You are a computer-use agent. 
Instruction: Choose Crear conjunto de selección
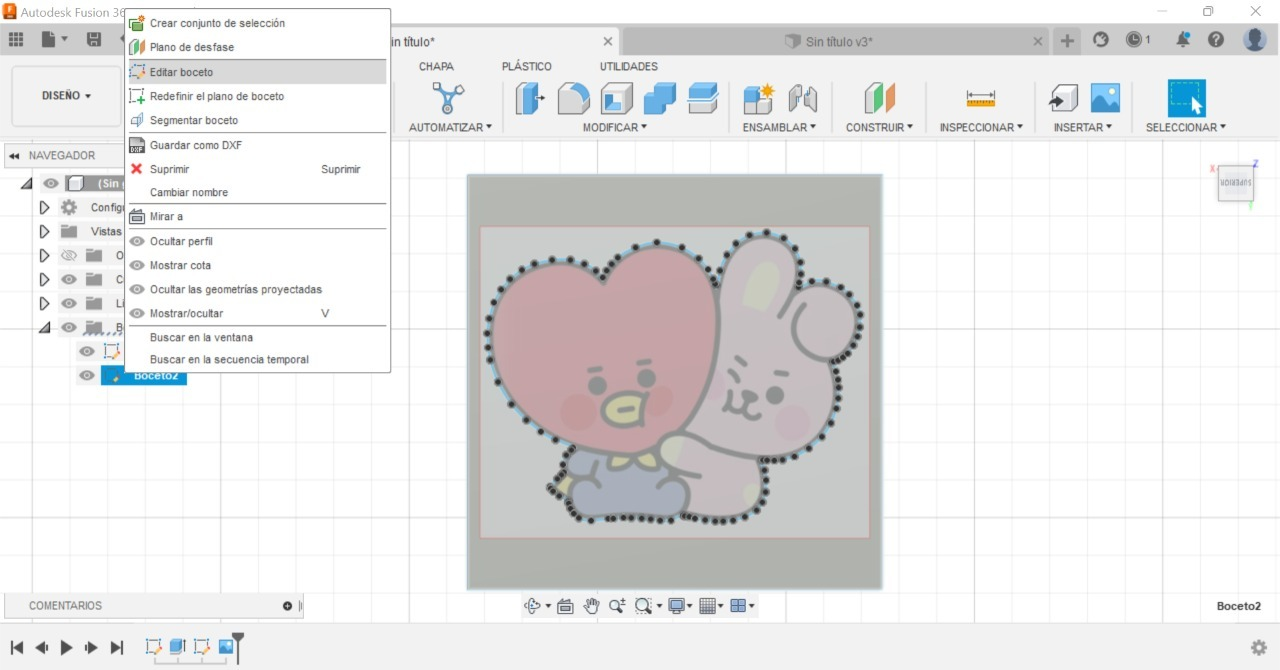pos(256,23)
